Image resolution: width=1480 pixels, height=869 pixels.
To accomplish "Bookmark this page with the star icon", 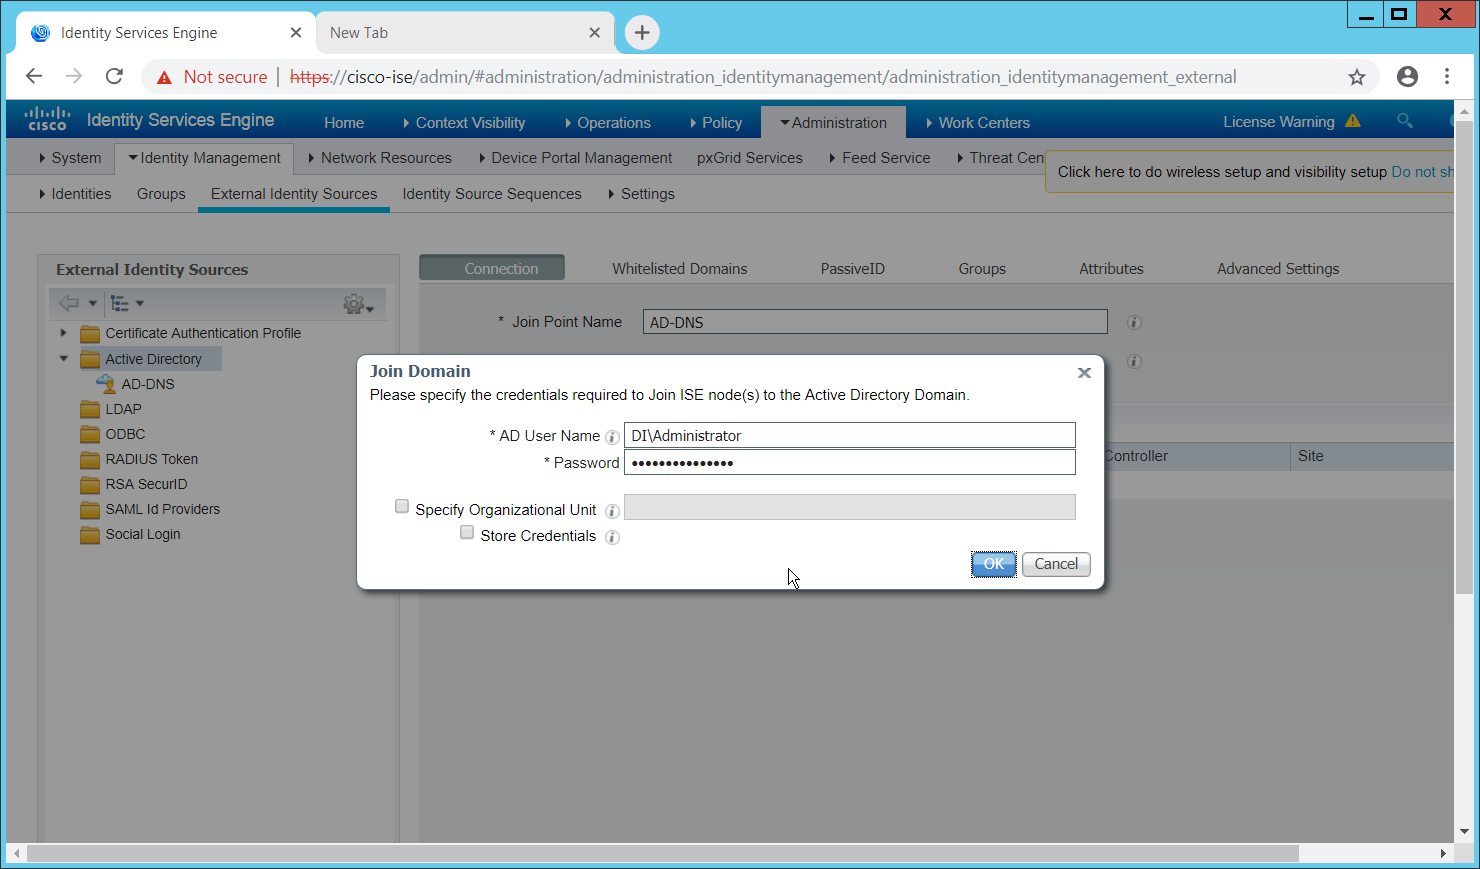I will pyautogui.click(x=1357, y=77).
